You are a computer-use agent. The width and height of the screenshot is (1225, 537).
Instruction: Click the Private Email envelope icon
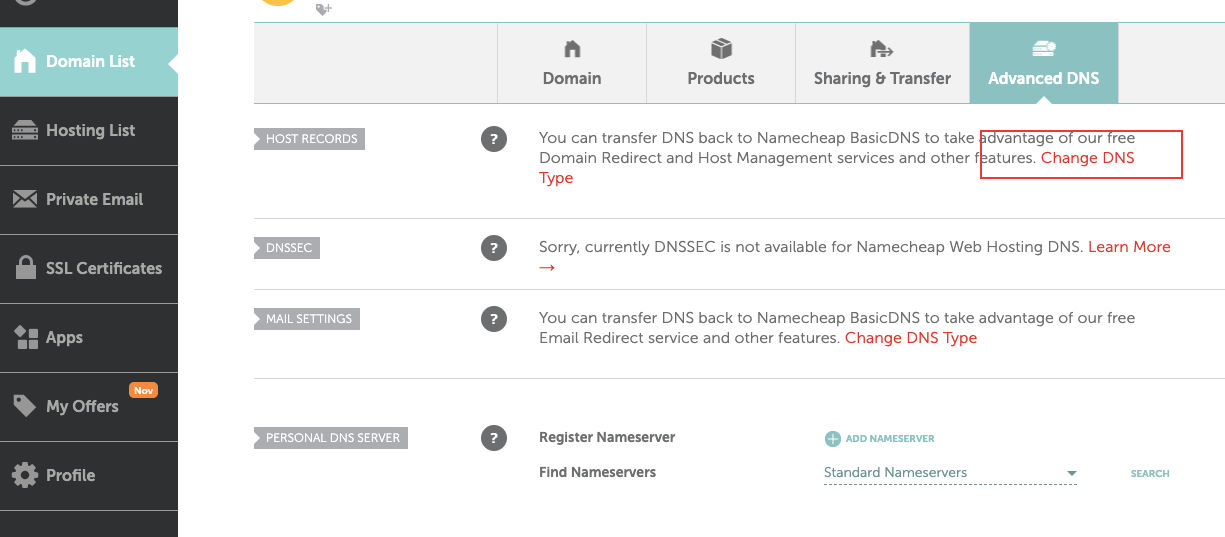24,199
